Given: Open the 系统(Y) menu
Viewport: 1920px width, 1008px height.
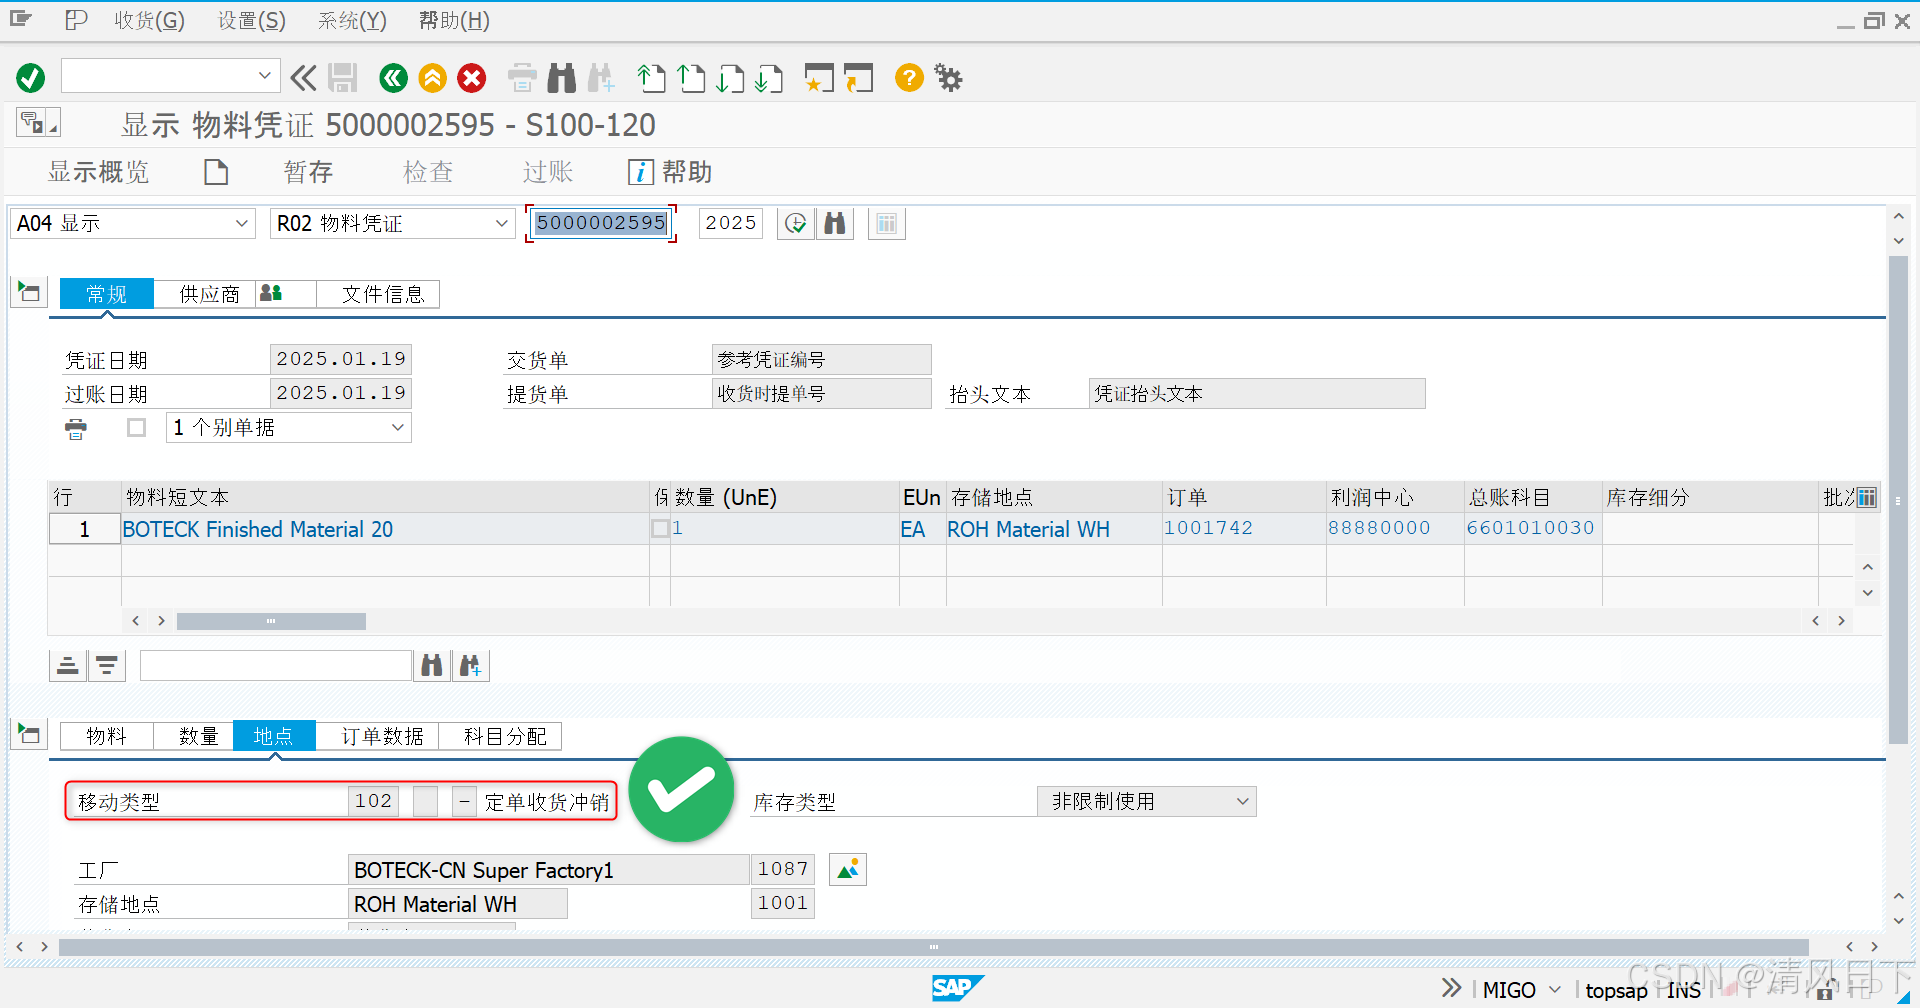Looking at the screenshot, I should point(351,20).
